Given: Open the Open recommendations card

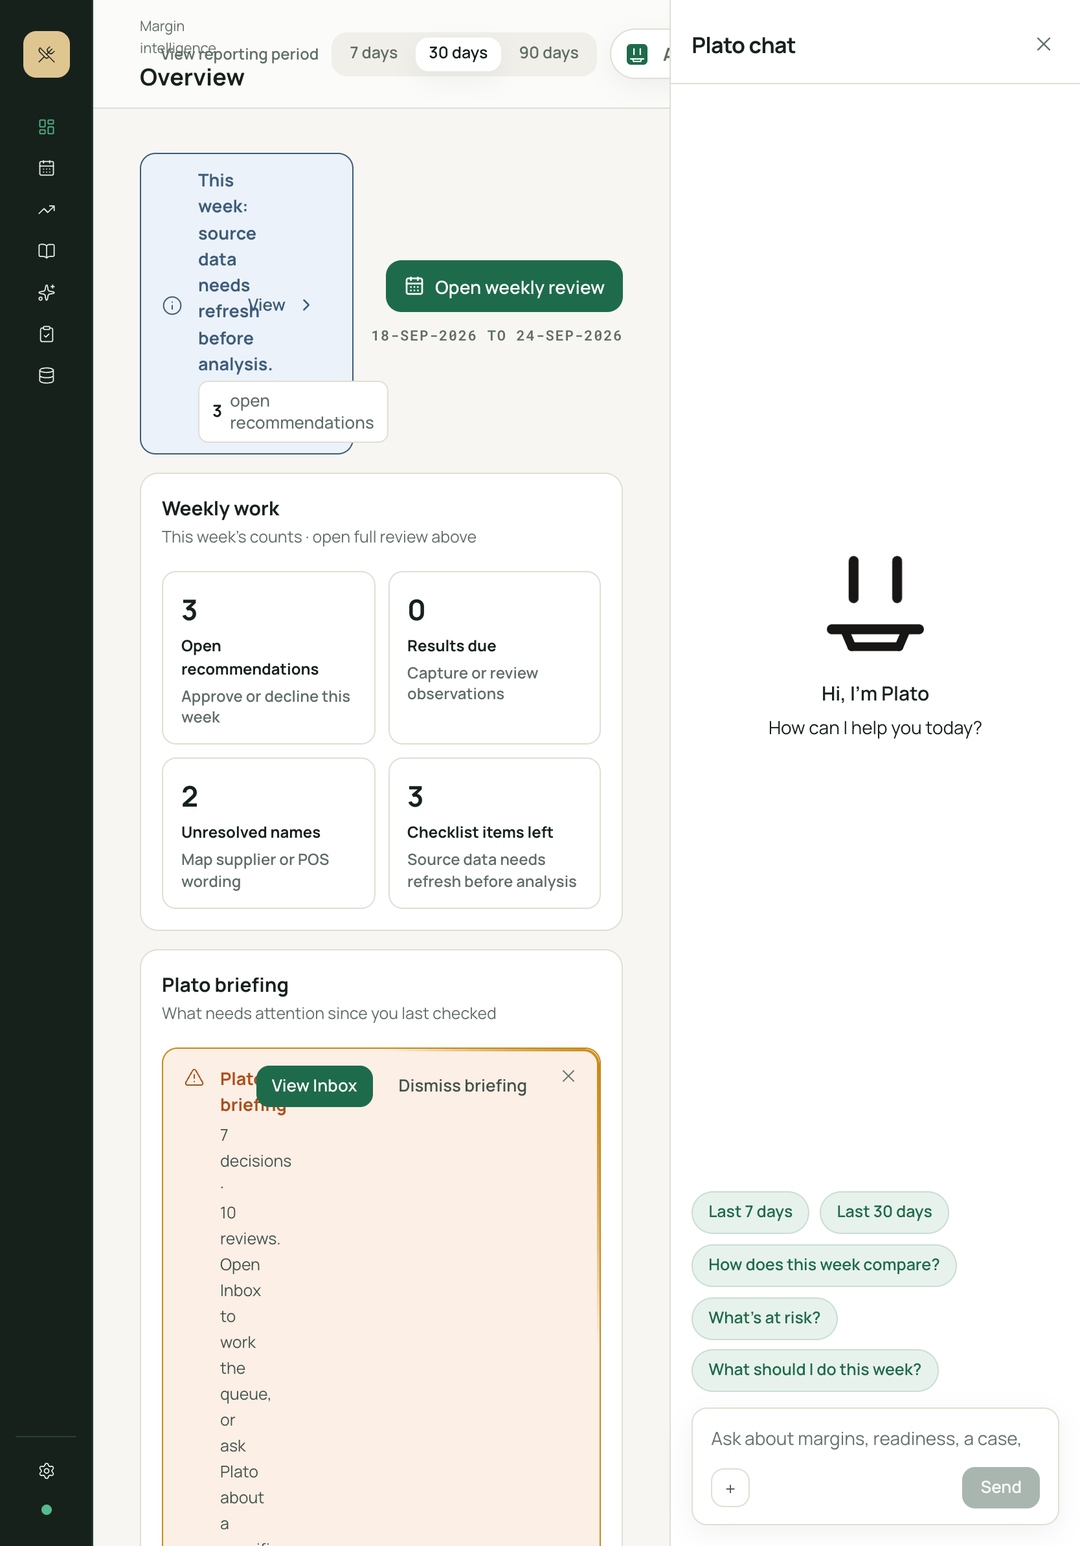Looking at the screenshot, I should [x=268, y=658].
